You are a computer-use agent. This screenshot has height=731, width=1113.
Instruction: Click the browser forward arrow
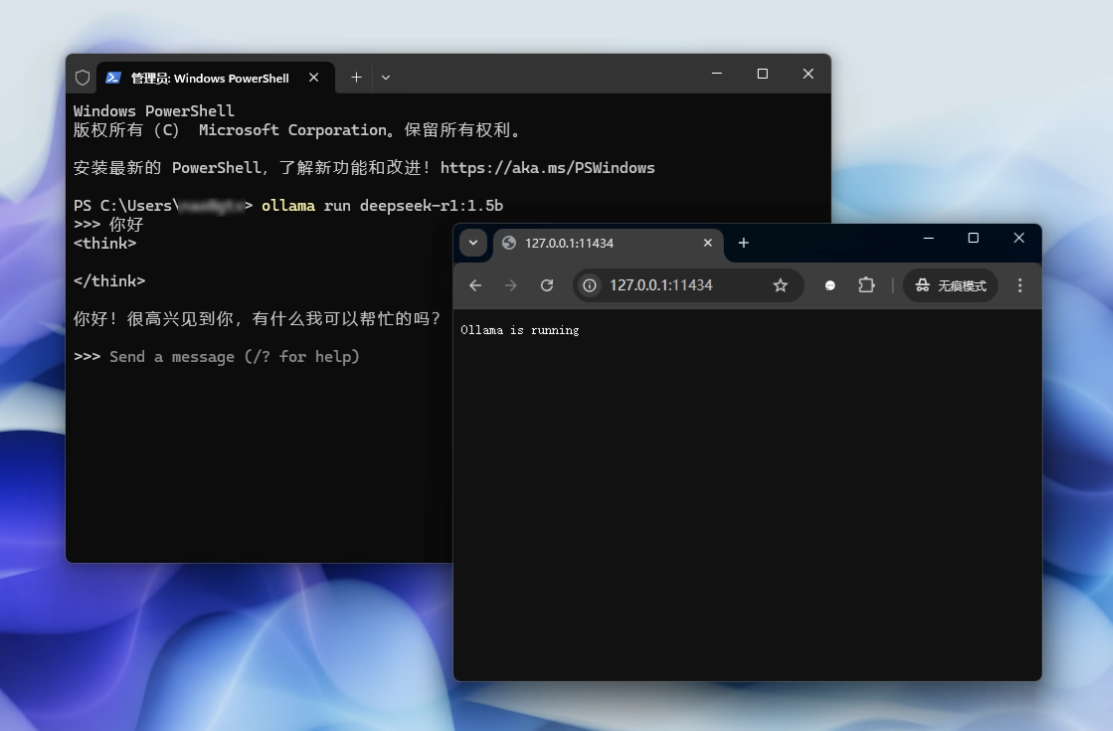click(510, 285)
